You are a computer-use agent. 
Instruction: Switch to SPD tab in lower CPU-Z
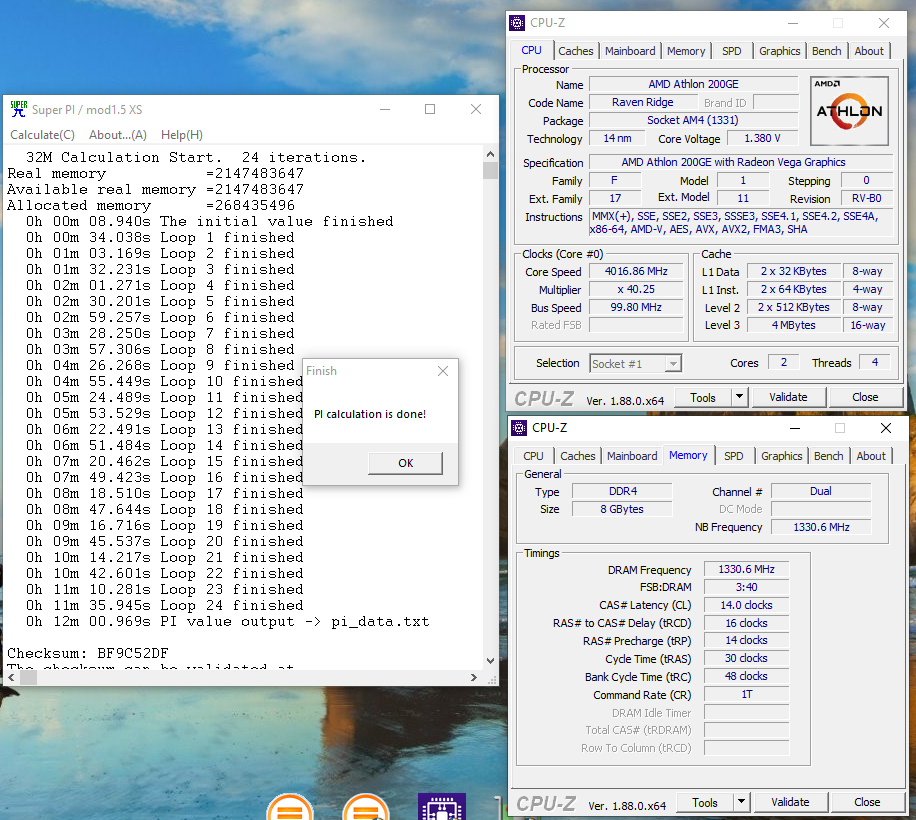[x=734, y=456]
